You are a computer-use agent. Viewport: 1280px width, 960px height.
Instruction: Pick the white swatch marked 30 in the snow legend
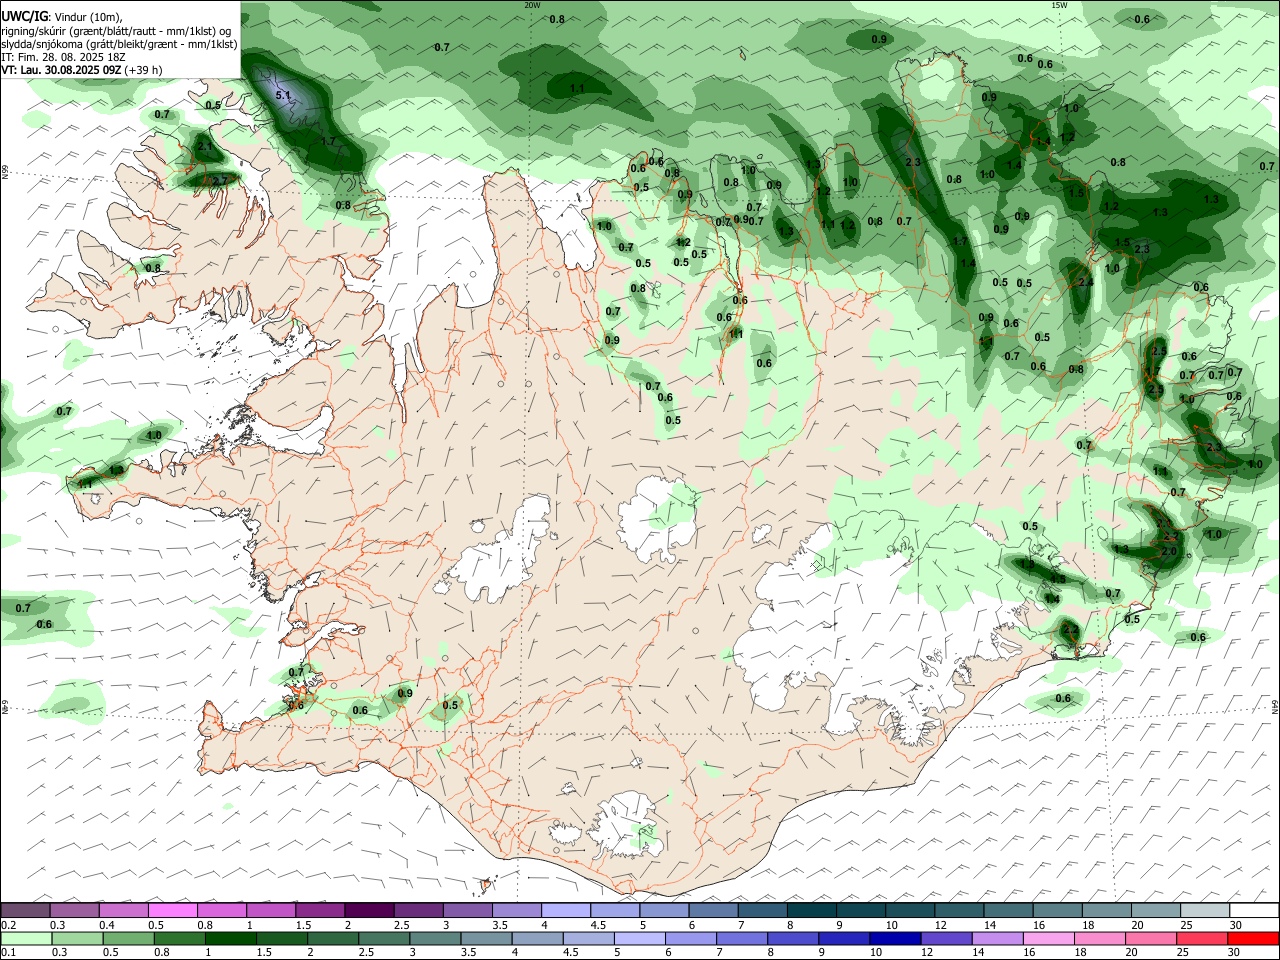pos(1254,910)
